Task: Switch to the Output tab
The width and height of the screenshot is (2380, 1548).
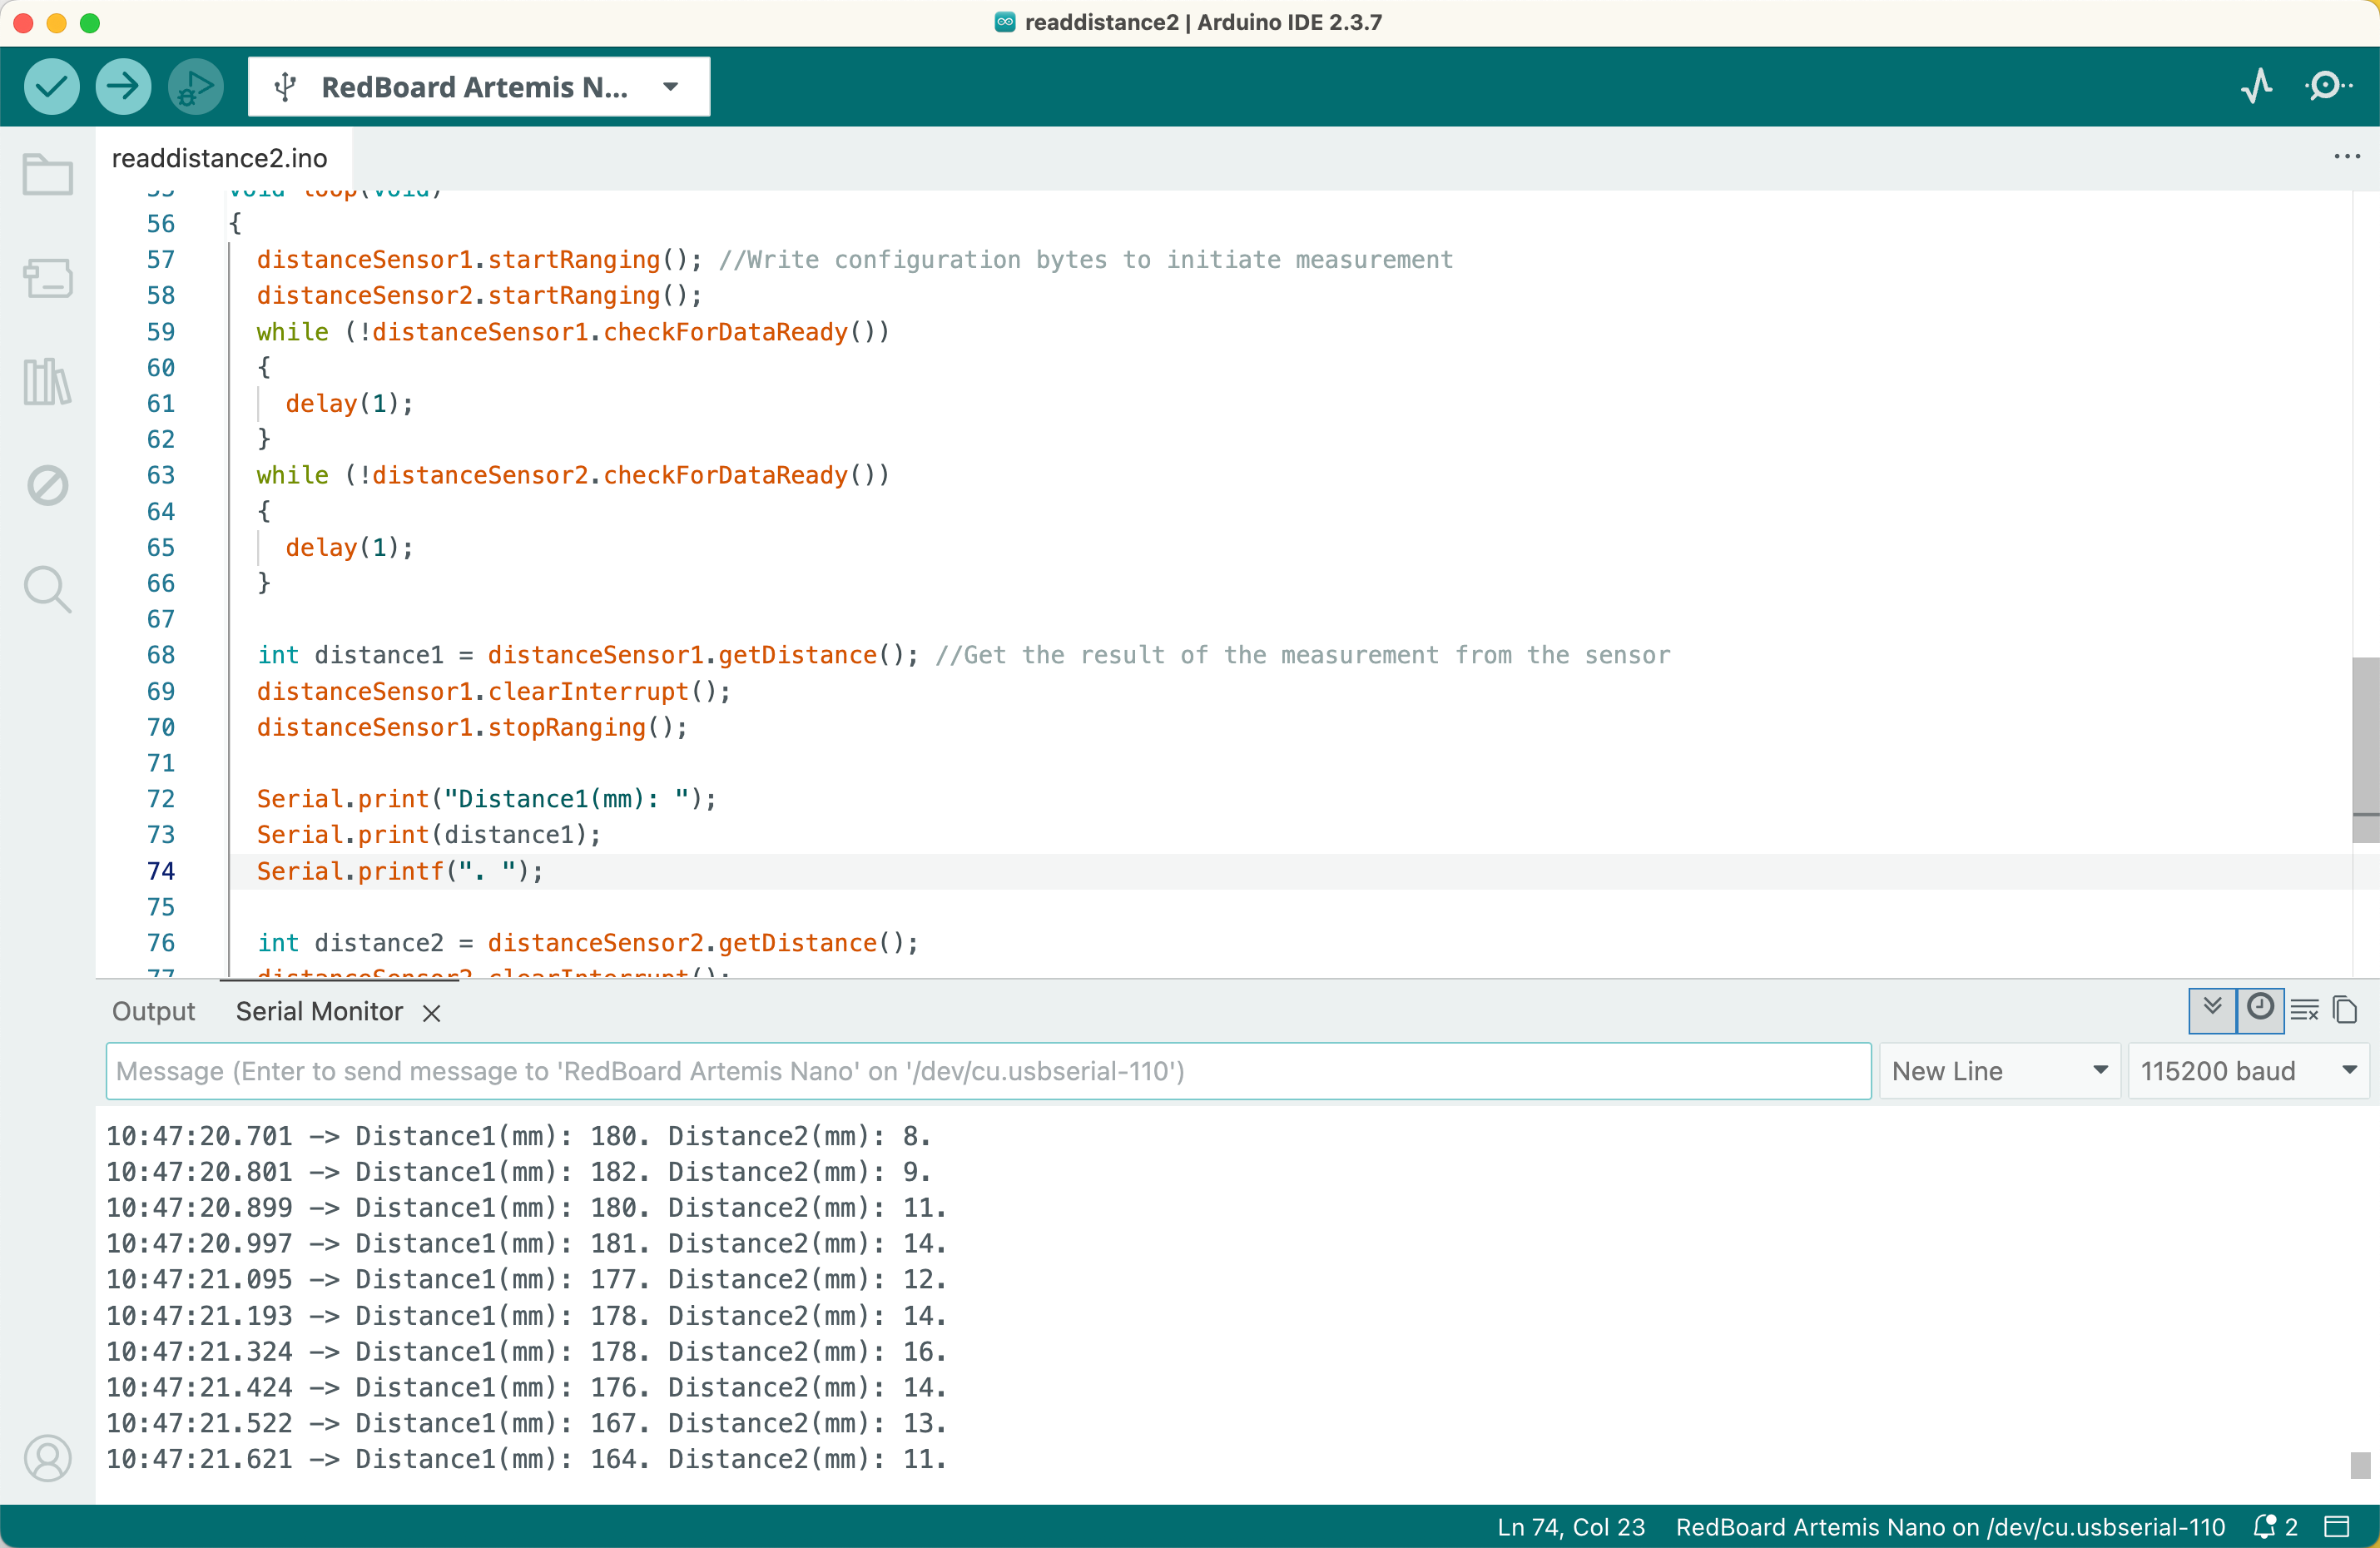Action: coord(153,1012)
